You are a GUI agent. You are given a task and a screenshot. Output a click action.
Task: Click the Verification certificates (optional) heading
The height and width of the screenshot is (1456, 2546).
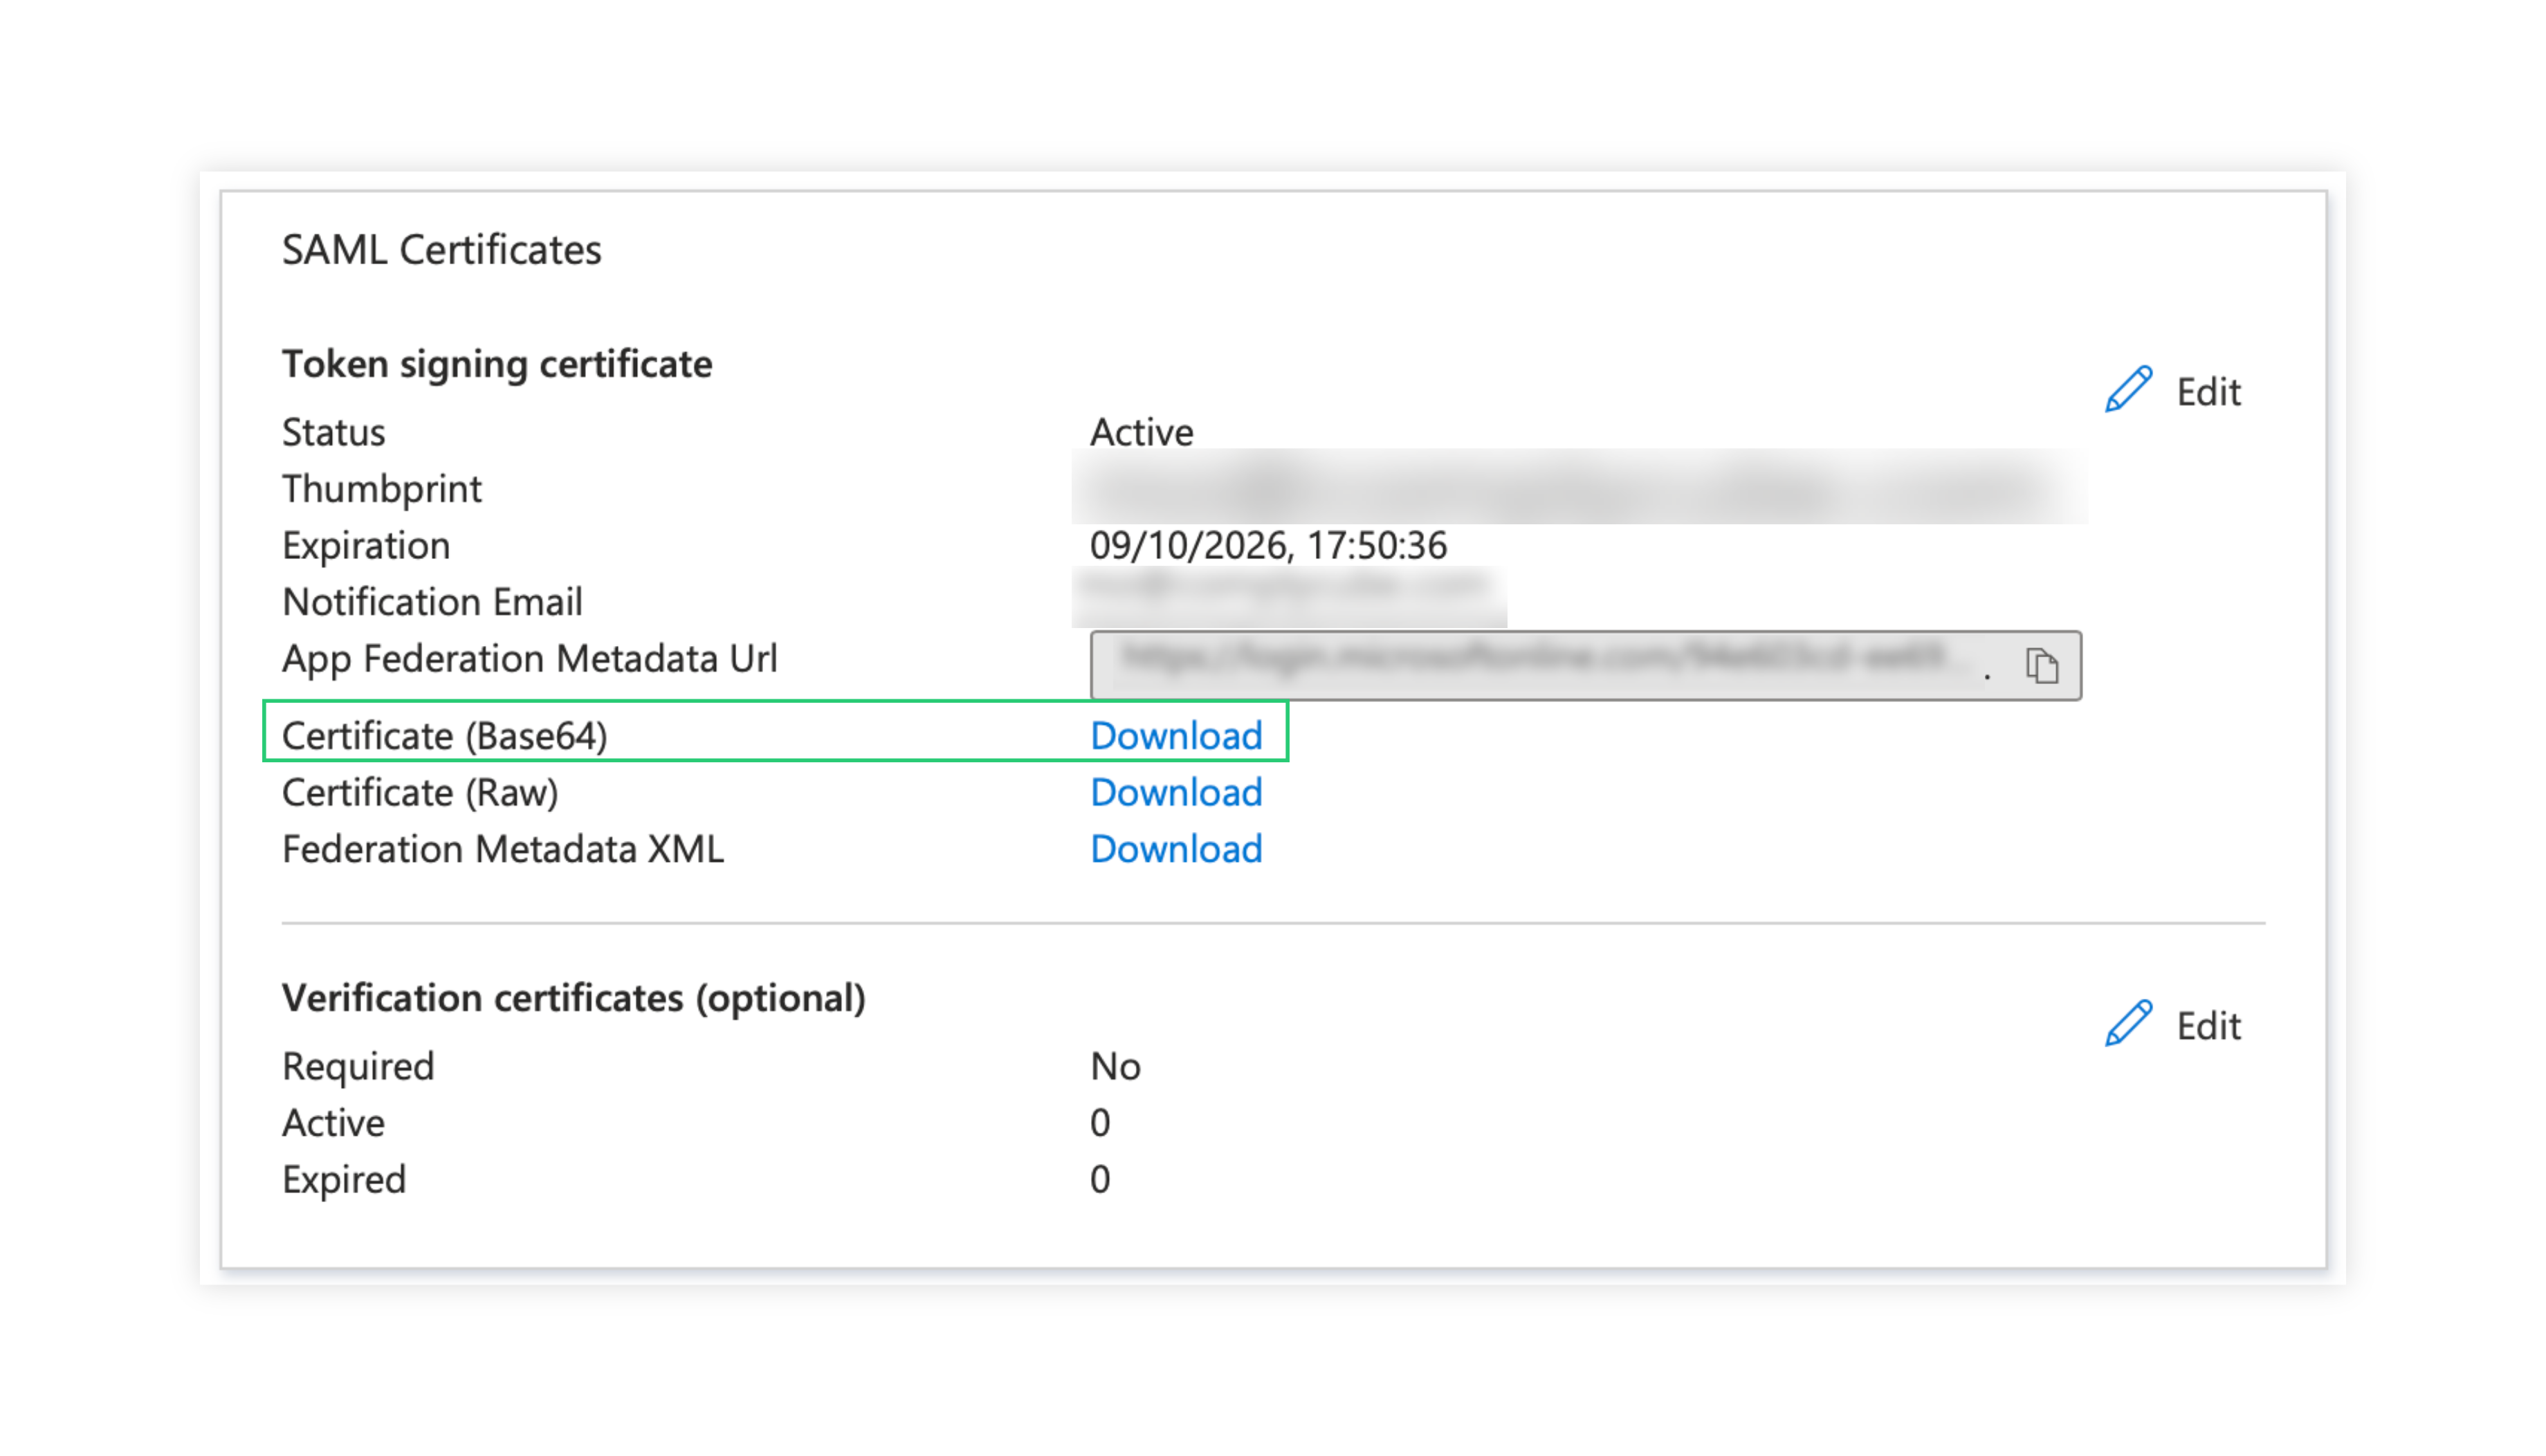click(x=573, y=998)
